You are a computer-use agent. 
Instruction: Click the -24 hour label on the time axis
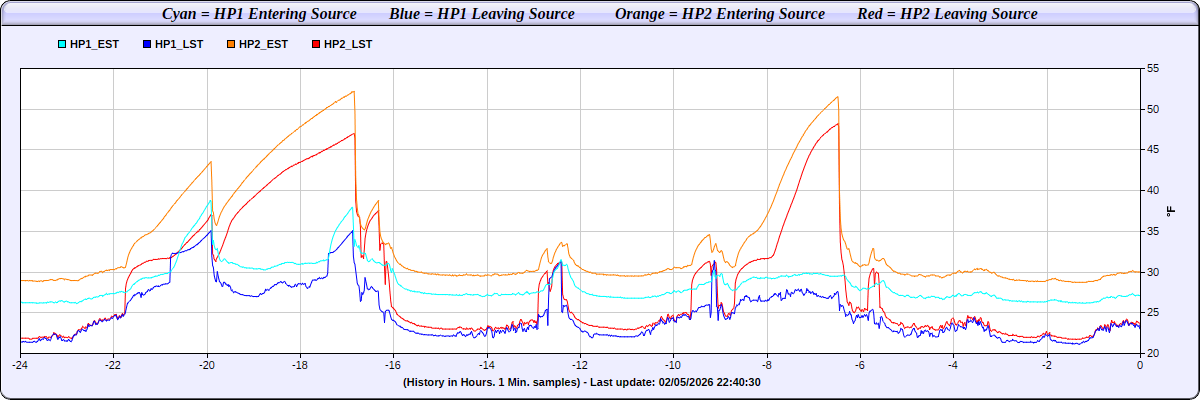pyautogui.click(x=20, y=365)
